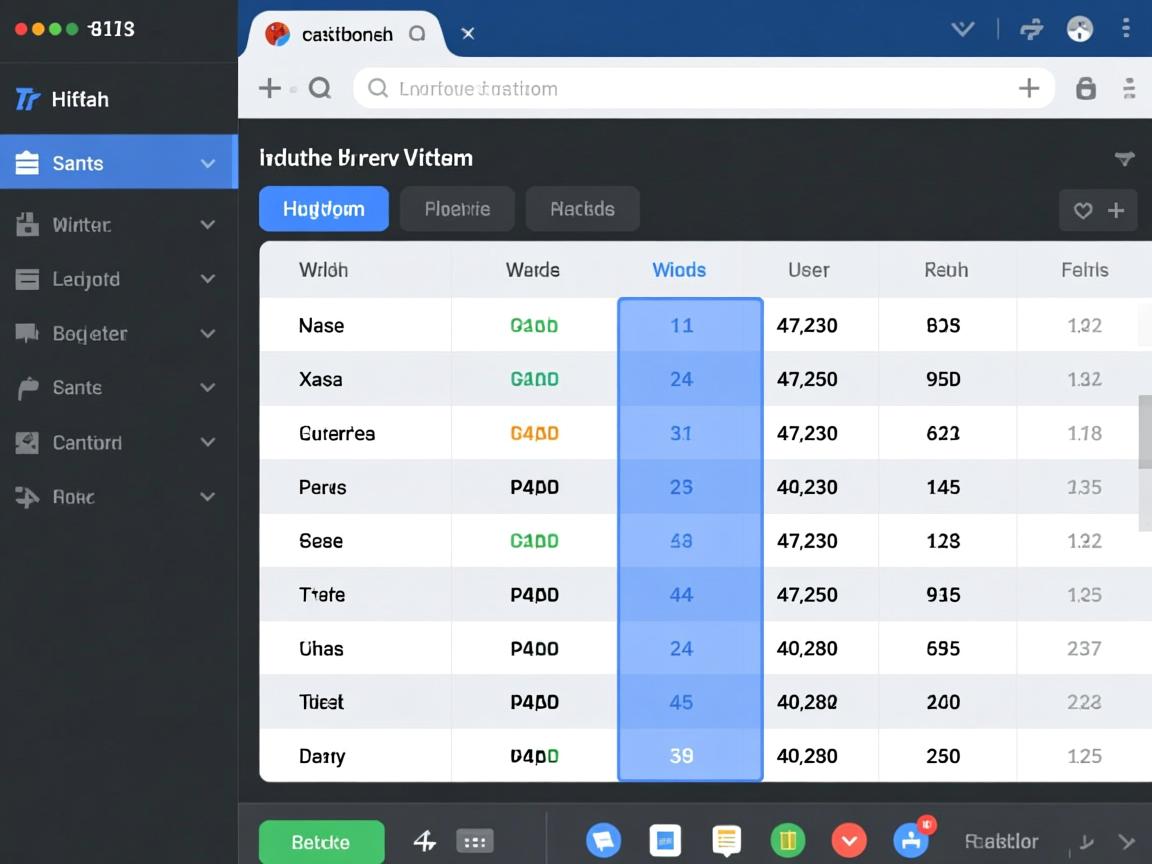Expand the Ledjotd sidebar chevron
This screenshot has height=864, width=1152.
pos(208,279)
